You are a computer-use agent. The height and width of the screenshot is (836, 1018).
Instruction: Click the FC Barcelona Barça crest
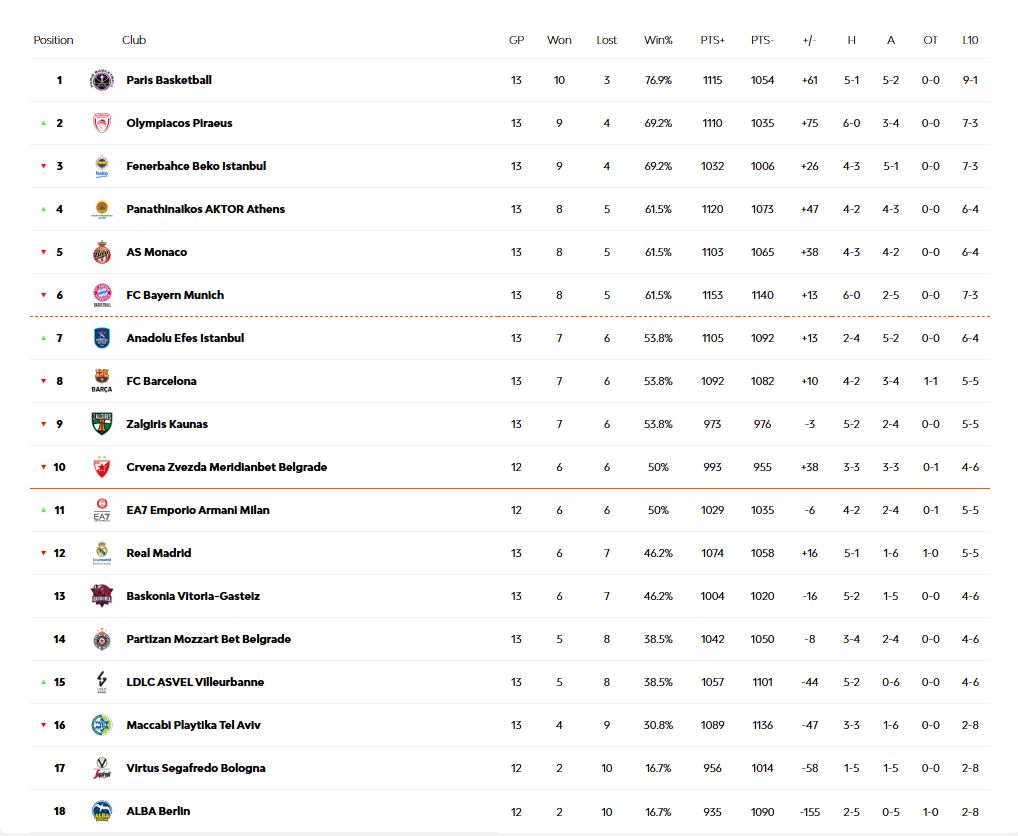pyautogui.click(x=102, y=381)
